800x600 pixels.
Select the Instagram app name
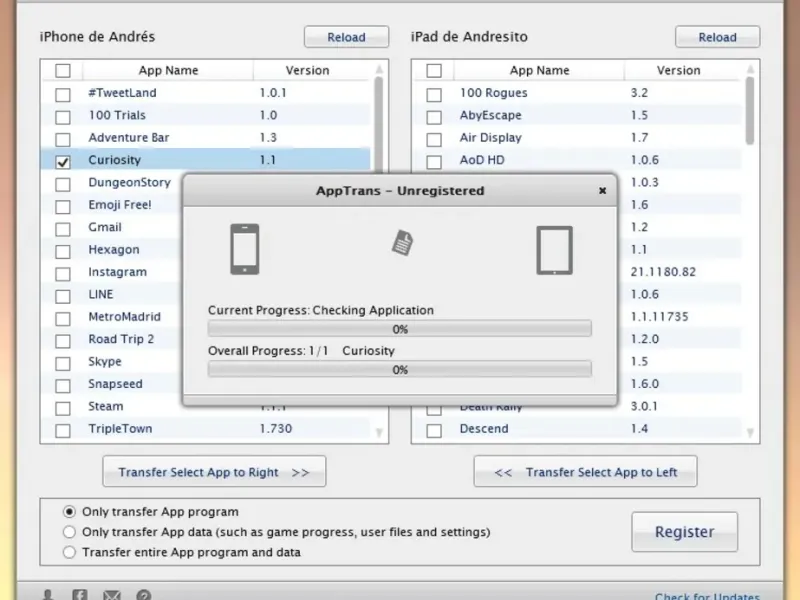click(117, 272)
